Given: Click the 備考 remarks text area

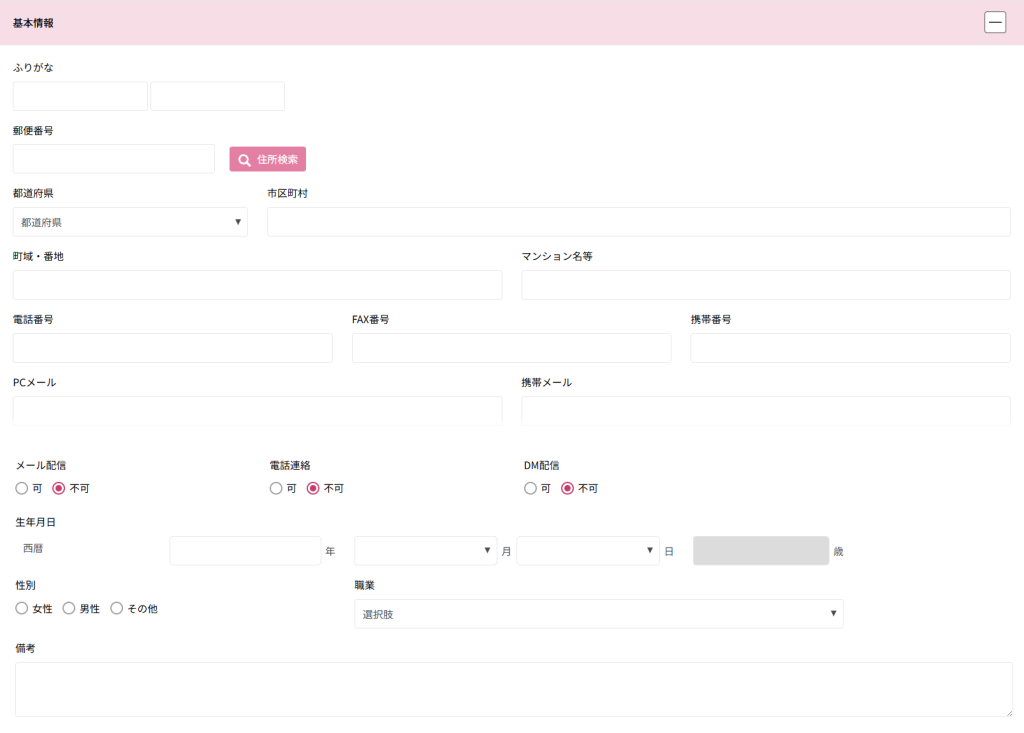Looking at the screenshot, I should point(513,689).
